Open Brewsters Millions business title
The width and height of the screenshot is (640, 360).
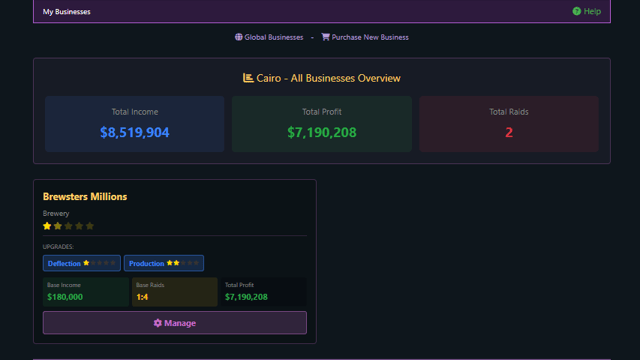pyautogui.click(x=85, y=197)
